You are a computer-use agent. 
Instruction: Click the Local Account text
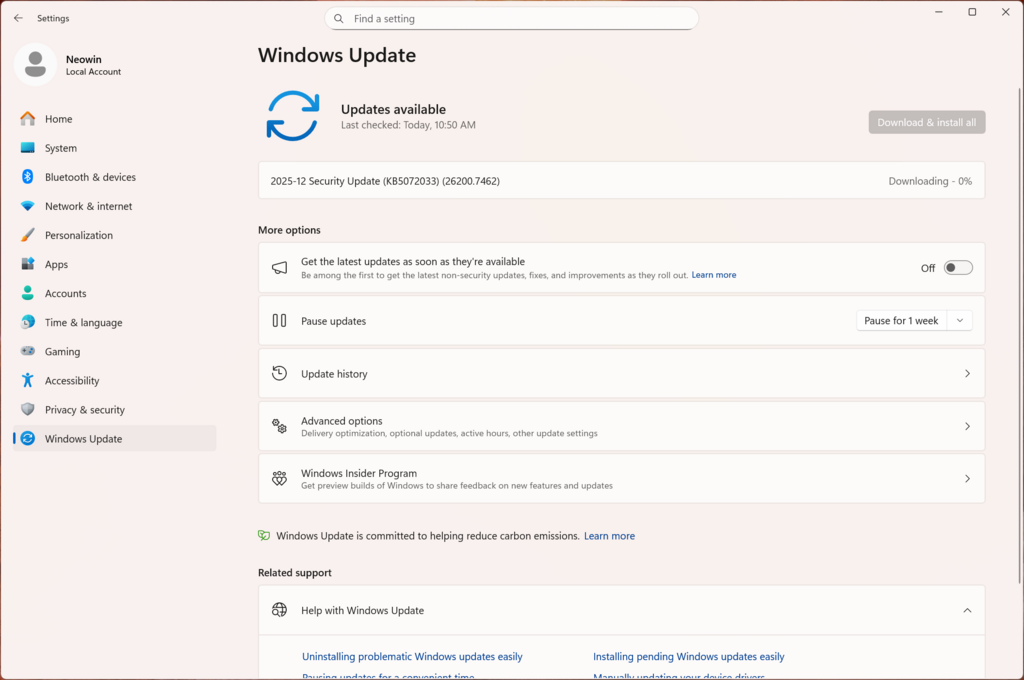point(93,72)
